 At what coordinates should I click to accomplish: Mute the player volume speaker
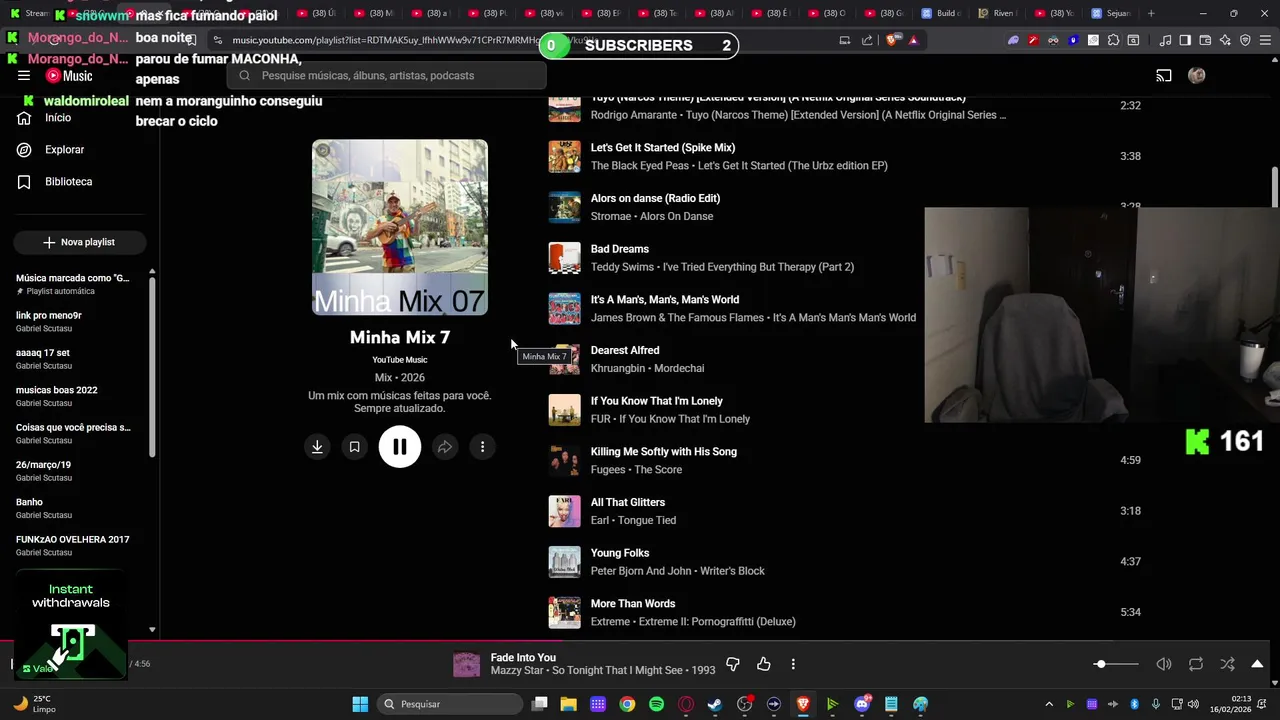1164,664
